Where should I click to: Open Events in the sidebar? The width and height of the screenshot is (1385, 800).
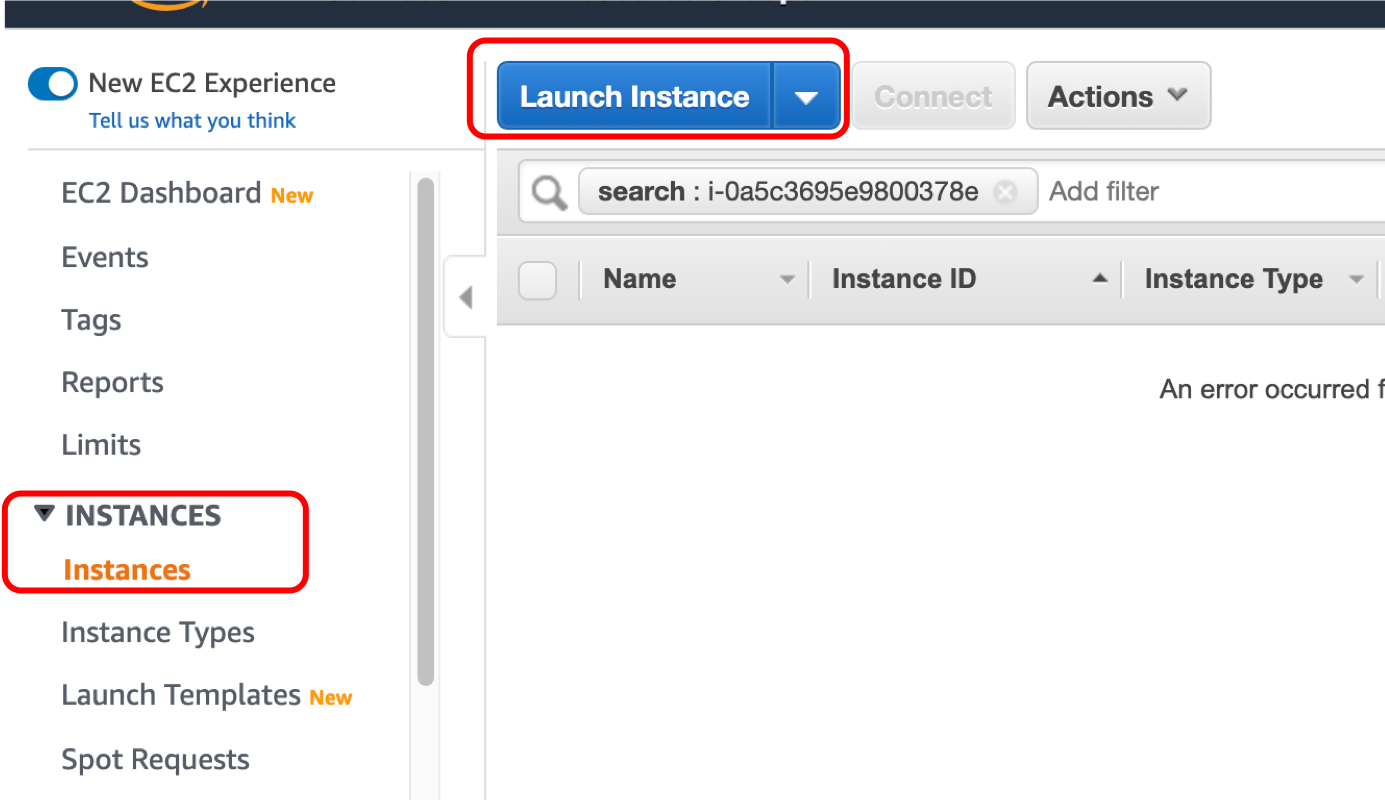pyautogui.click(x=105, y=257)
